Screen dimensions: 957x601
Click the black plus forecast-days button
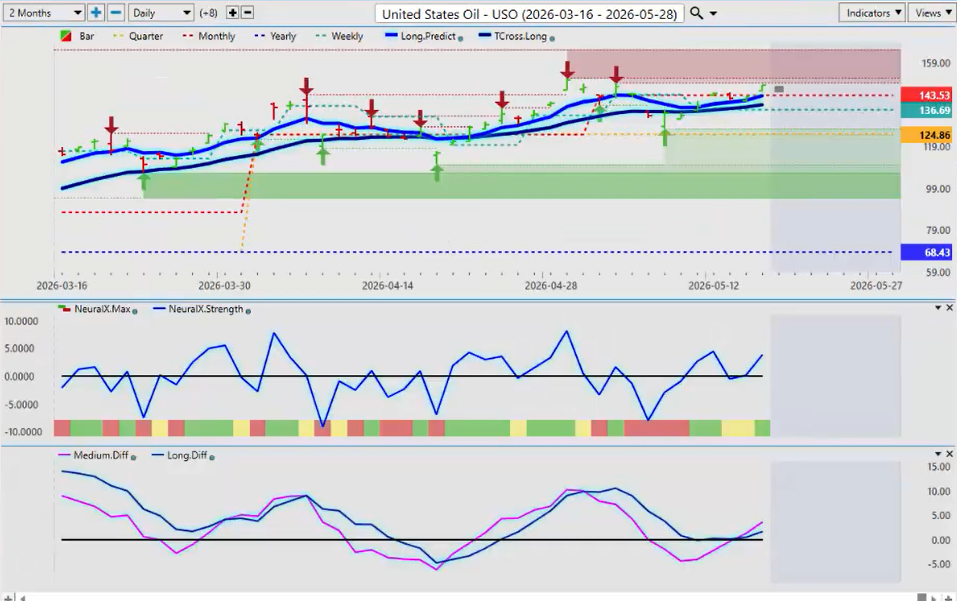(x=233, y=13)
